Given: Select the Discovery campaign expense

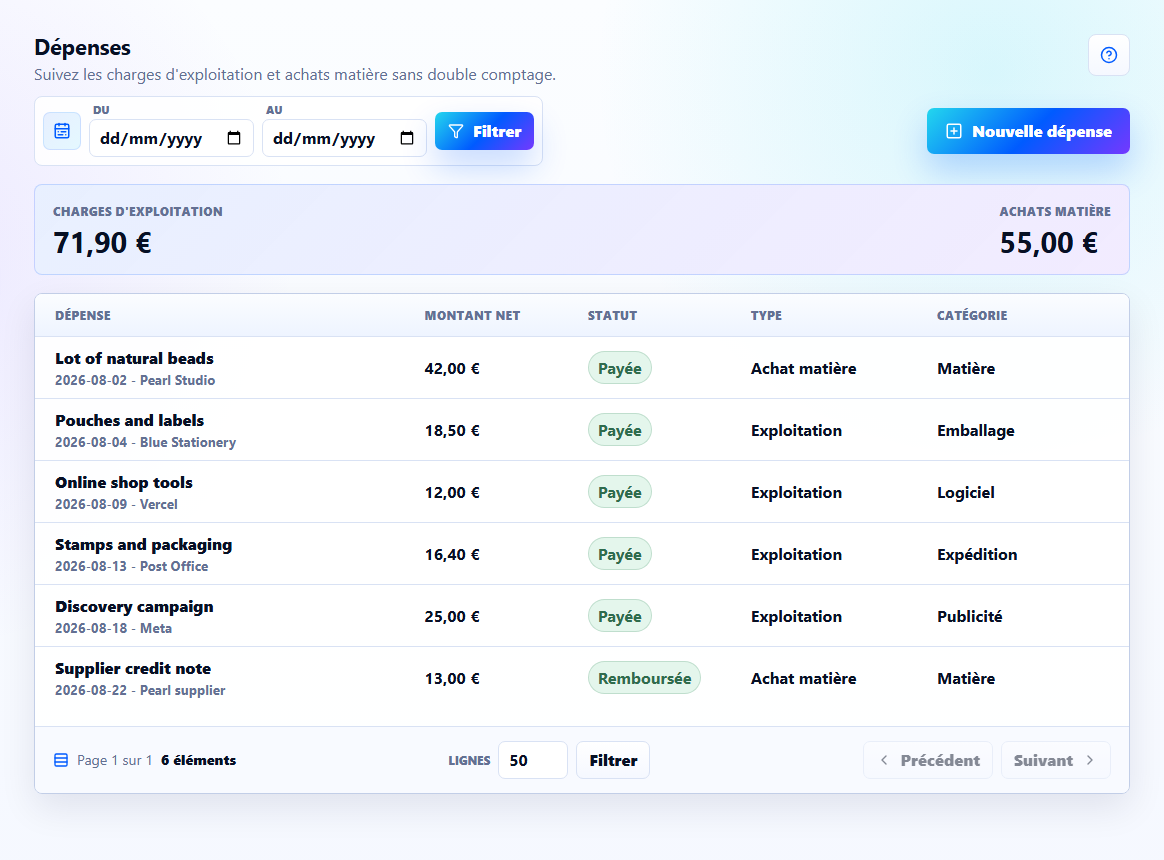Looking at the screenshot, I should tap(582, 616).
